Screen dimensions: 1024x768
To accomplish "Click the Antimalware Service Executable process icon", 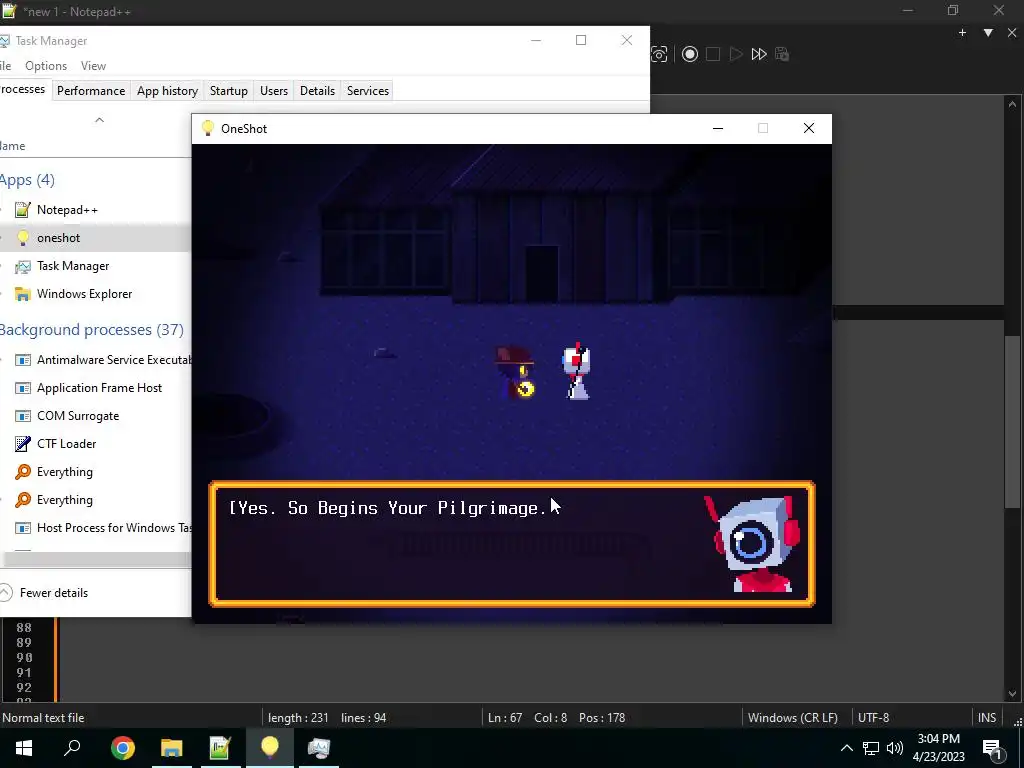I will pos(23,360).
